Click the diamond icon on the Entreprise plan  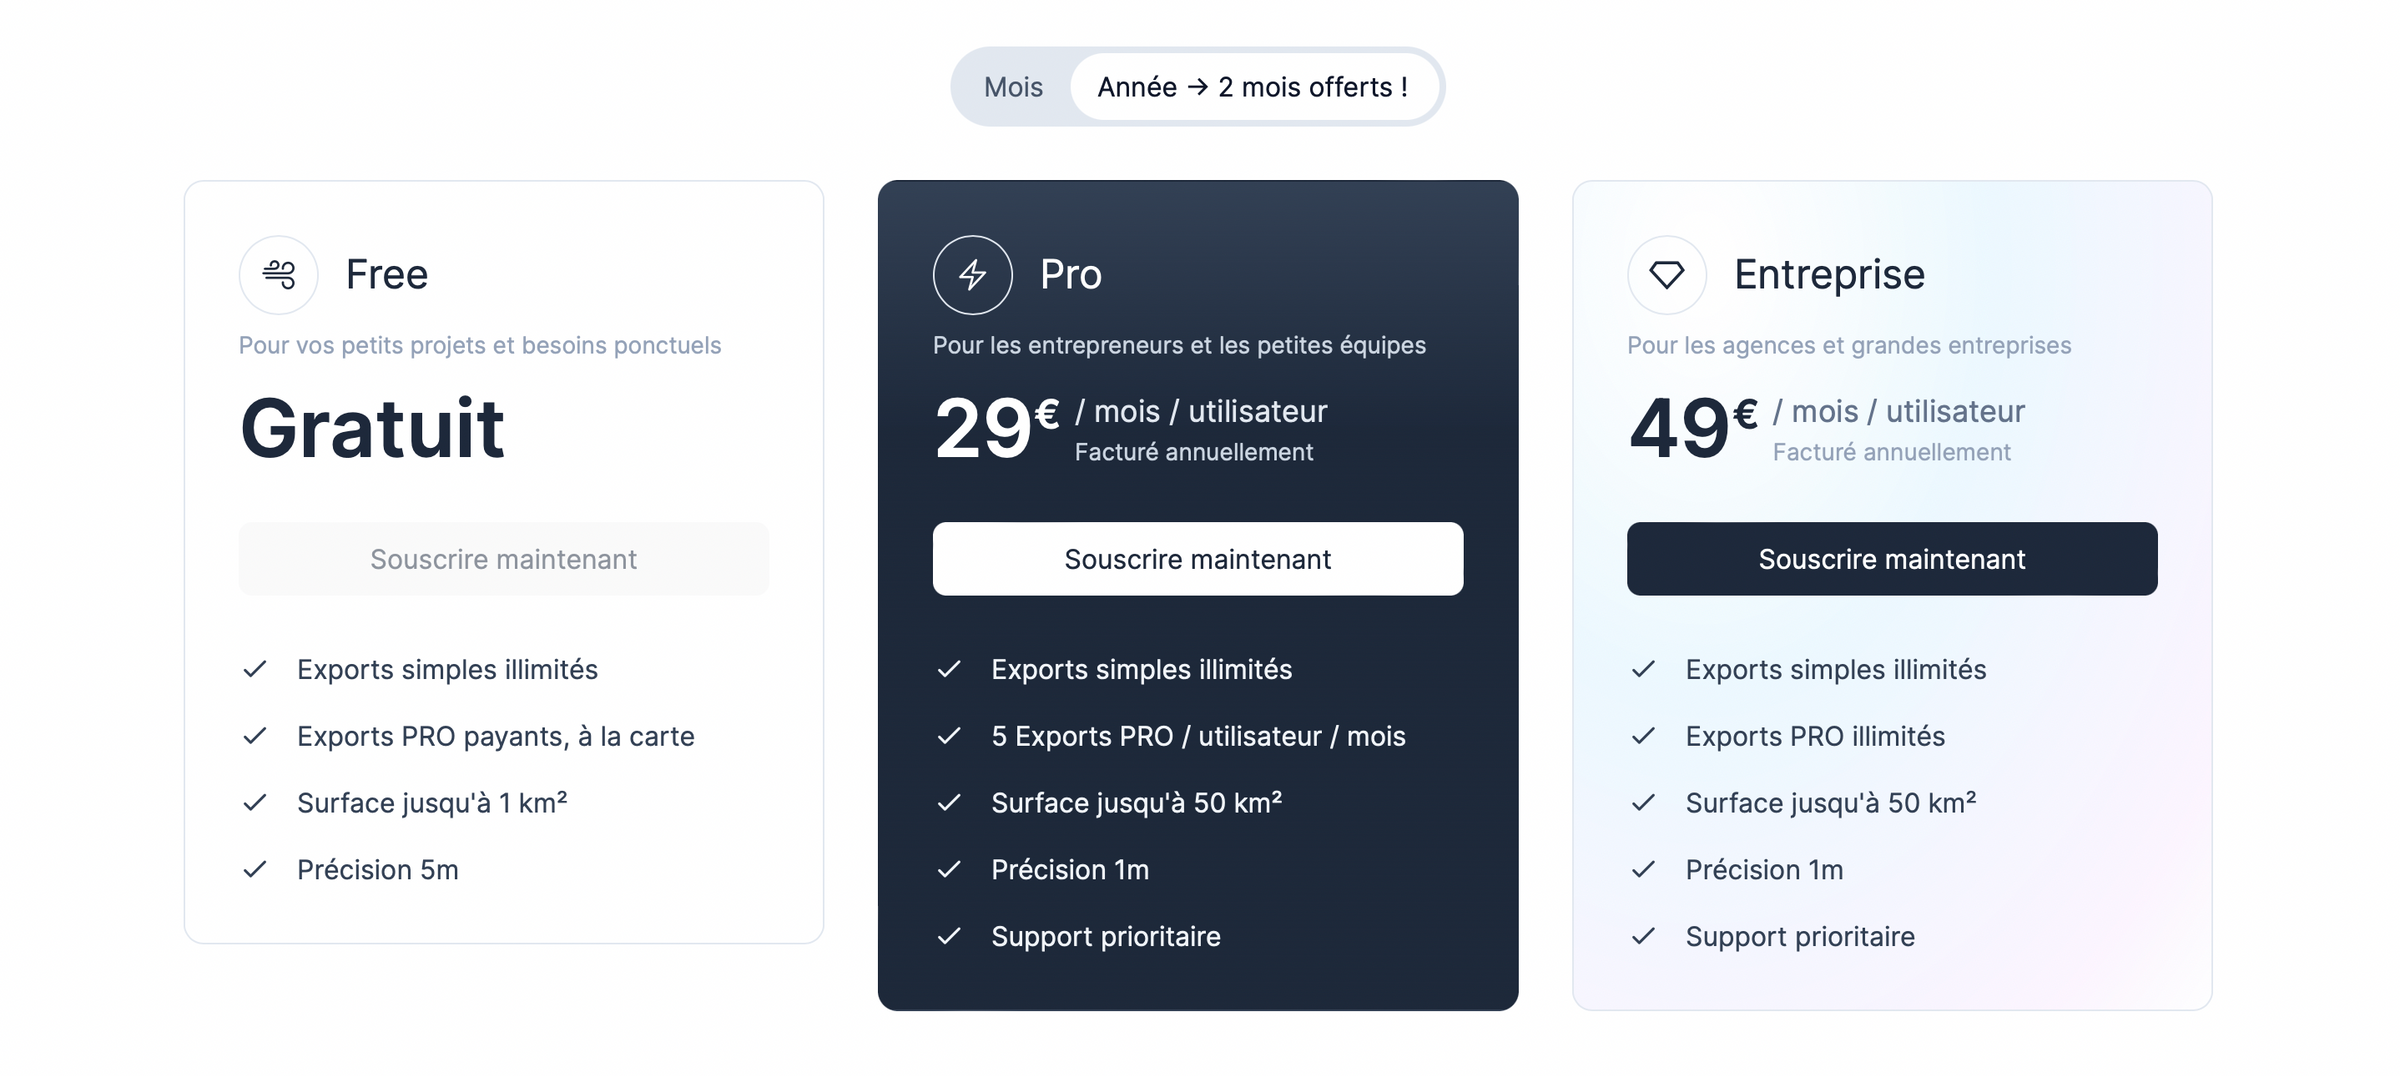click(x=1666, y=274)
